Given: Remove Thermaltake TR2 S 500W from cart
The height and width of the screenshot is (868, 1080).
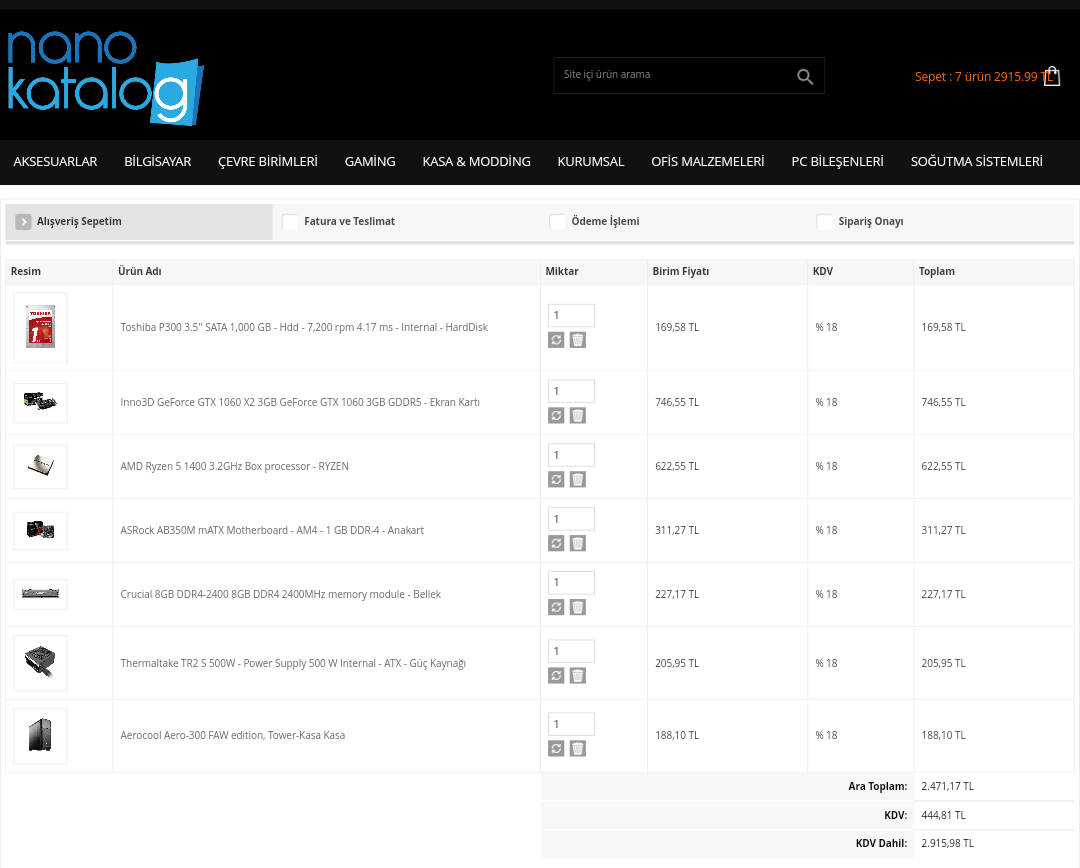Looking at the screenshot, I should (578, 676).
